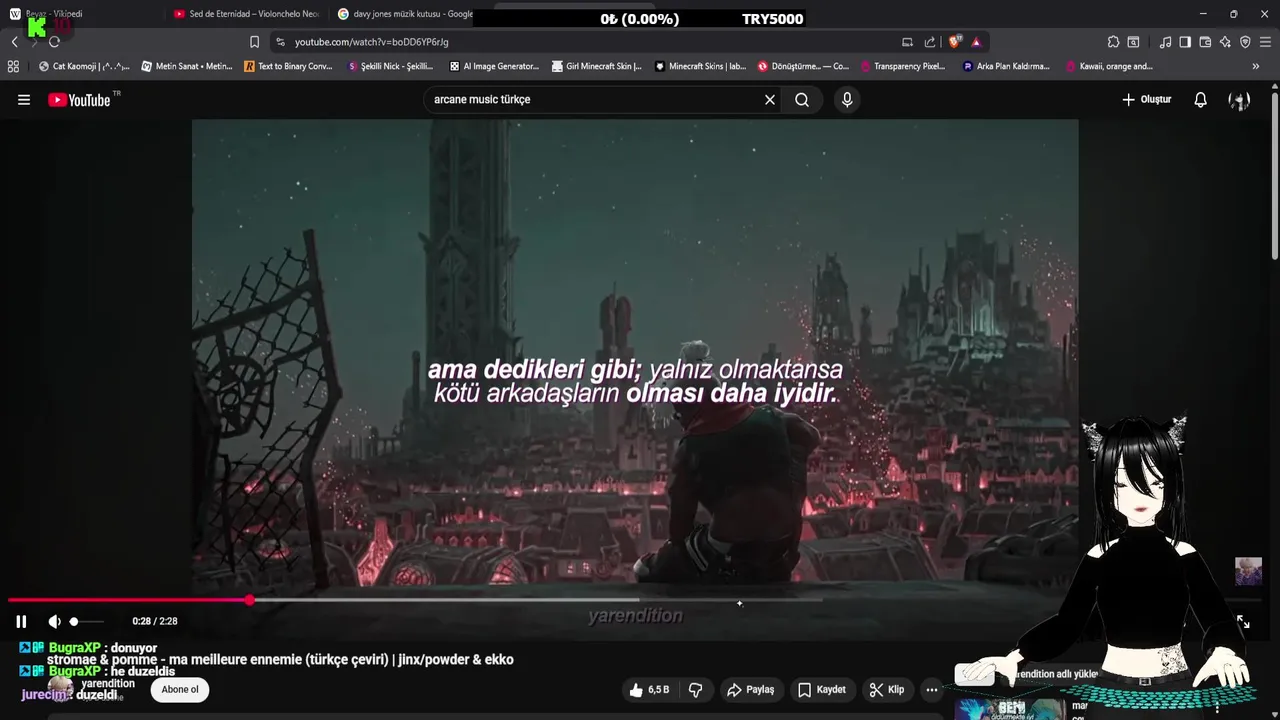Subscribe with the Abone ol button
Viewport: 1280px width, 720px height.
(180, 690)
